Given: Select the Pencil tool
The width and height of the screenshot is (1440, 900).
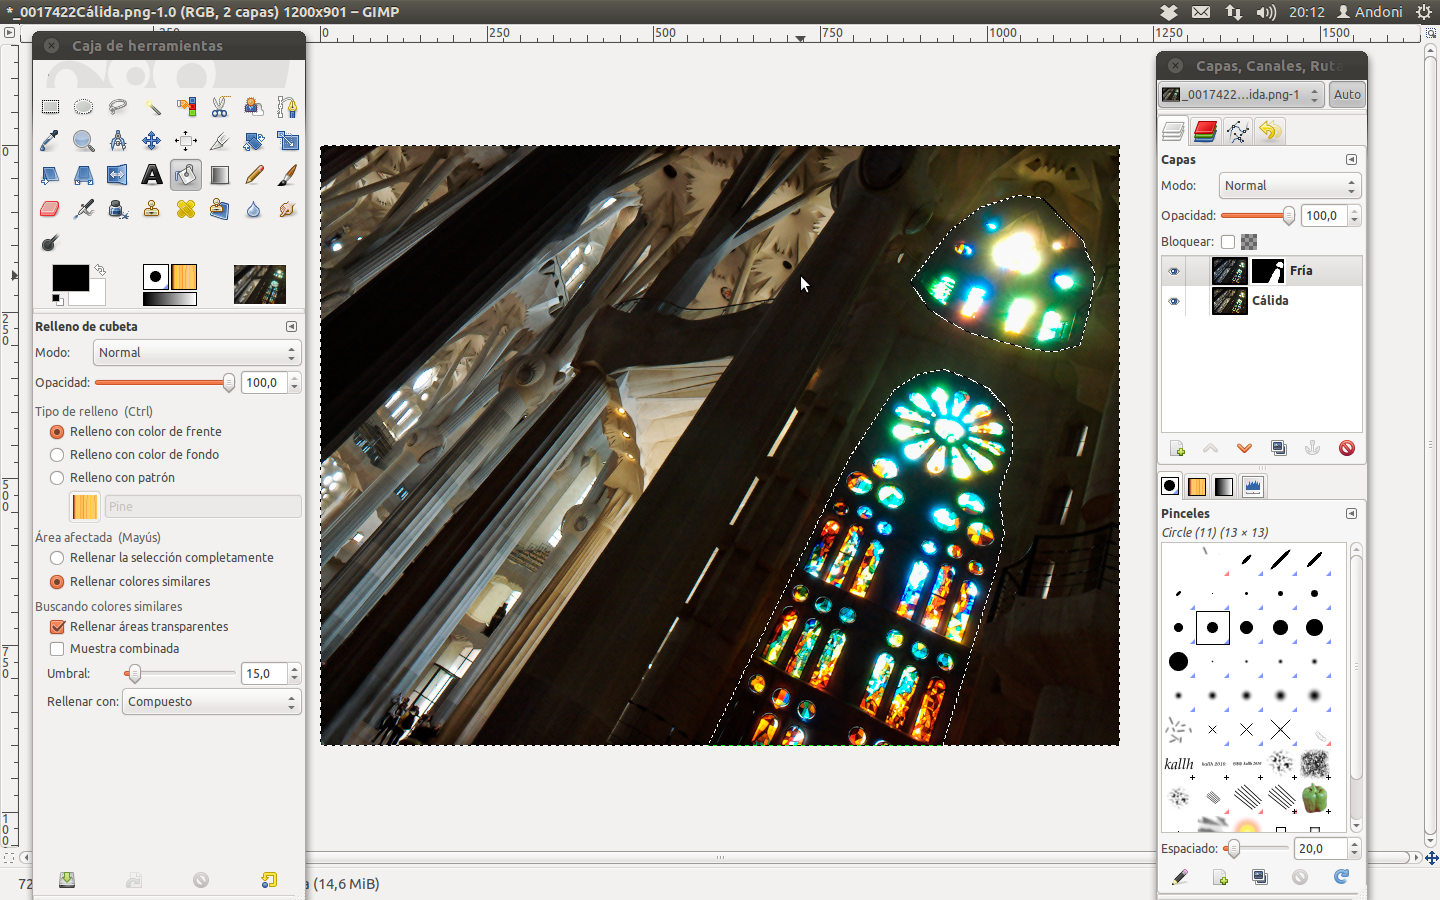Looking at the screenshot, I should coord(254,175).
